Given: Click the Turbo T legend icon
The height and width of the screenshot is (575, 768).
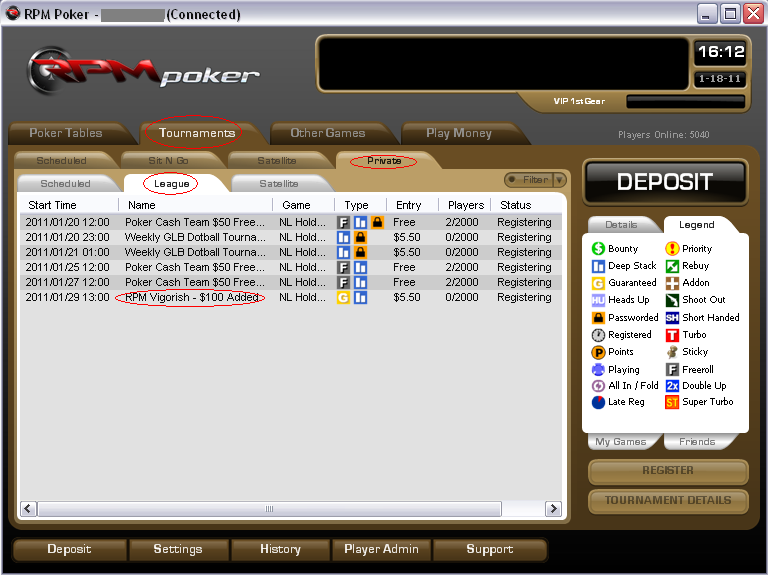Looking at the screenshot, I should point(672,335).
